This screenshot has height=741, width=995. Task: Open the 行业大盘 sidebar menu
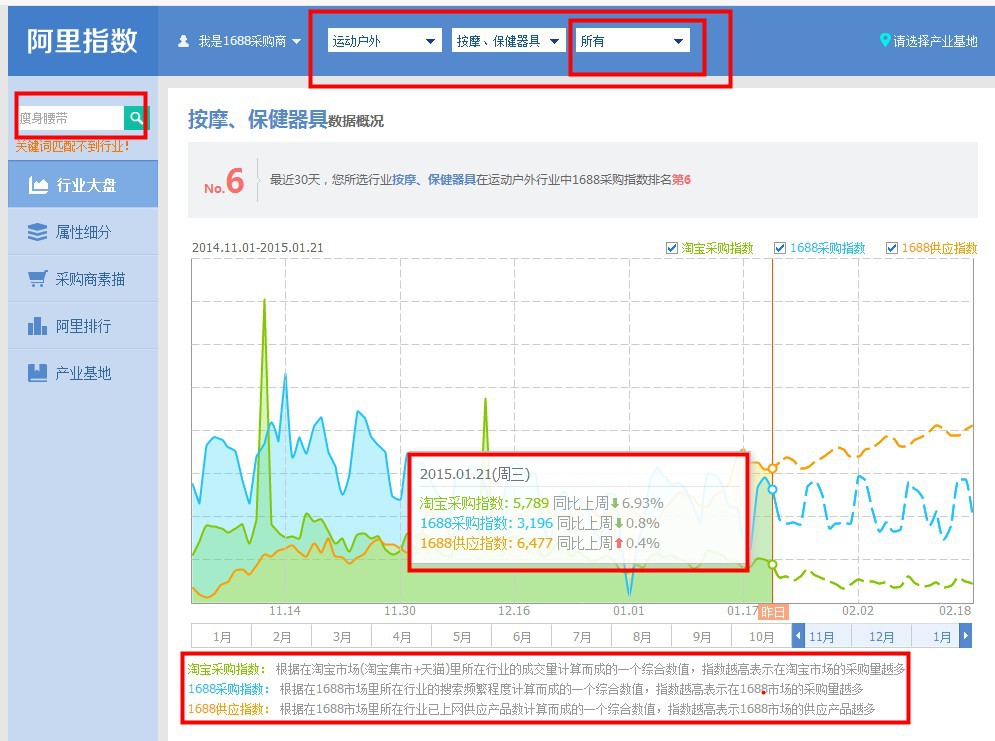[x=83, y=185]
